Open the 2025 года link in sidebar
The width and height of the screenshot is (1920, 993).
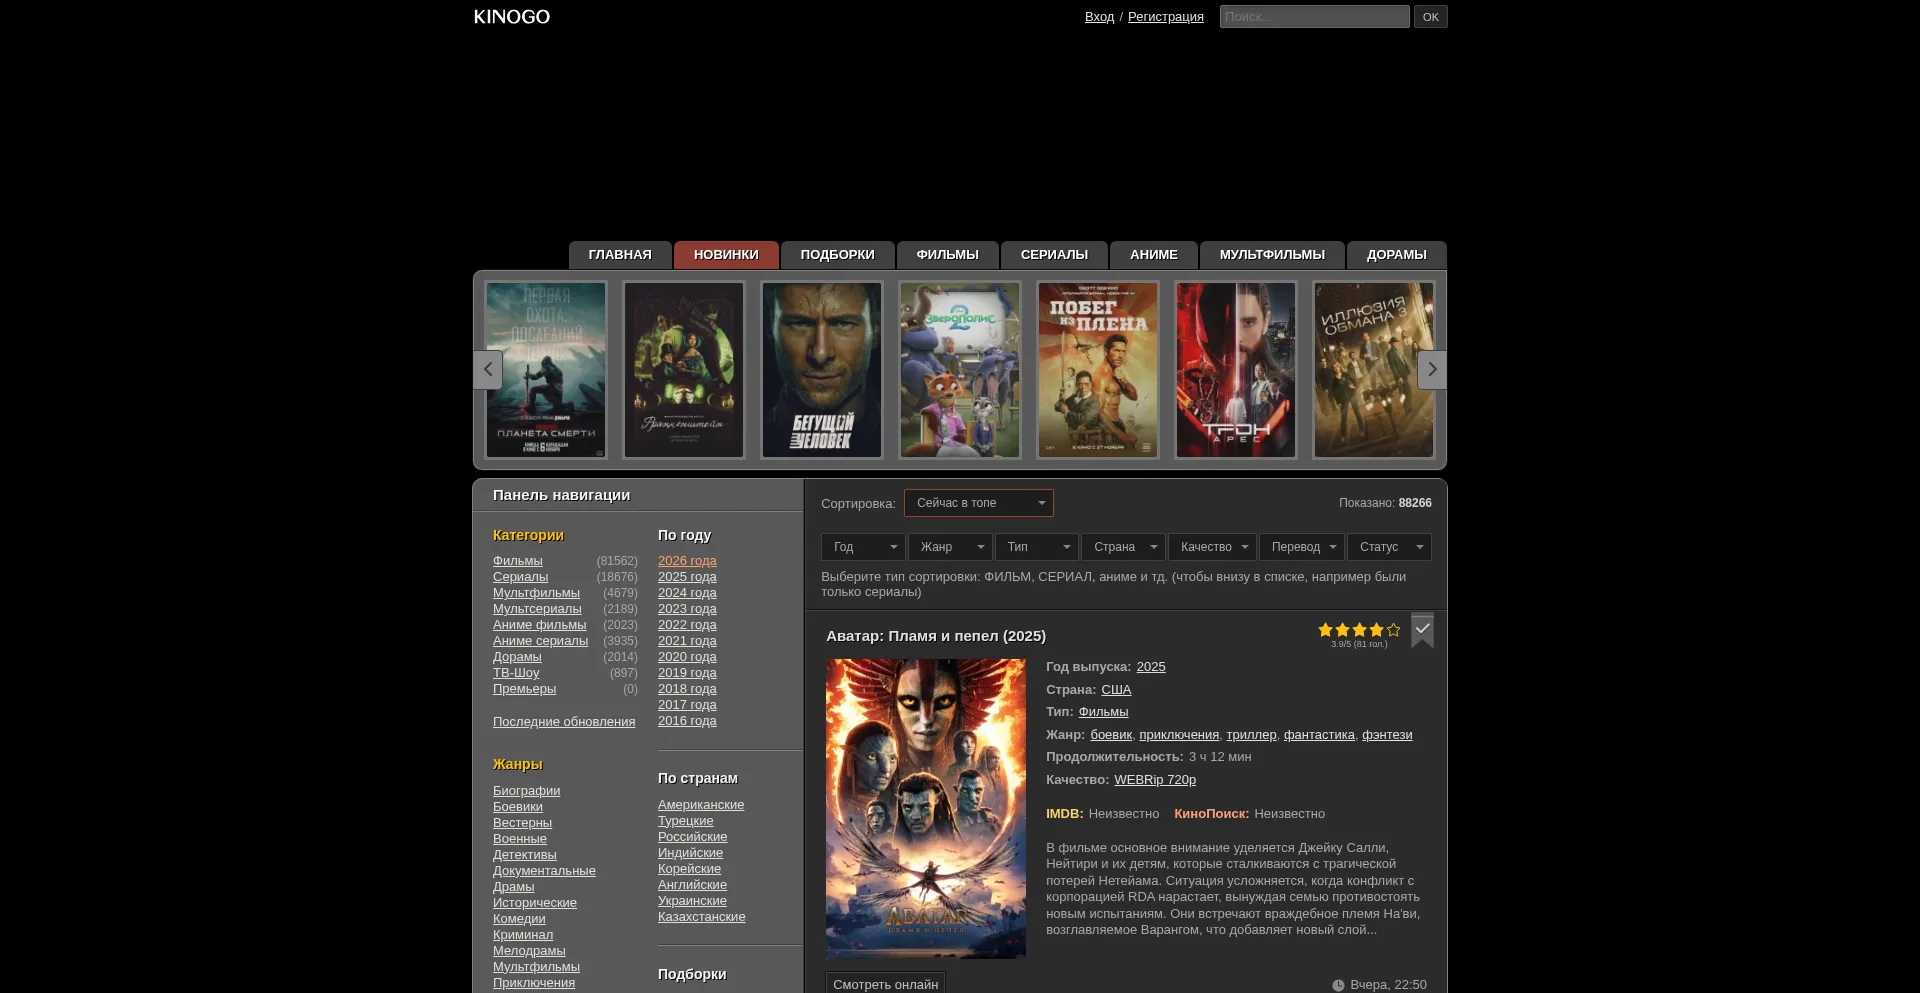click(x=687, y=577)
